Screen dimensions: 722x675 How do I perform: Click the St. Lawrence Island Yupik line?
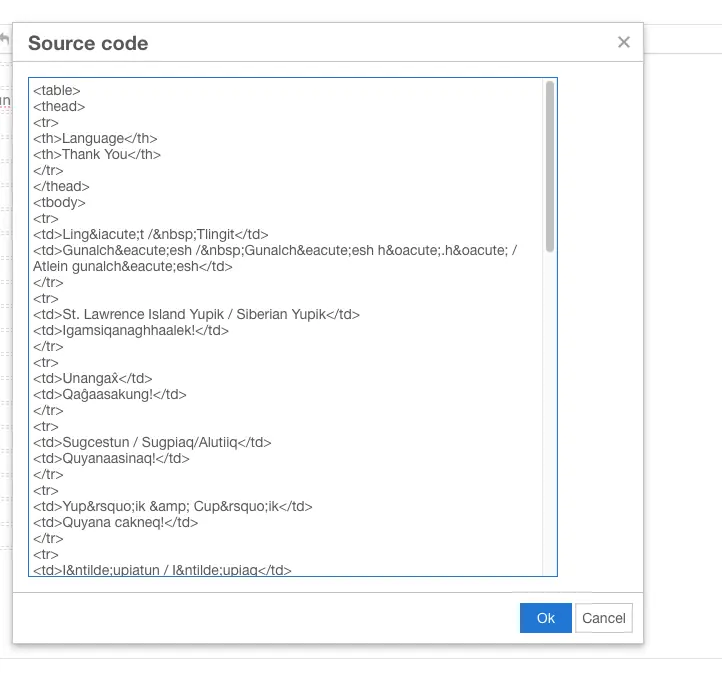point(196,314)
